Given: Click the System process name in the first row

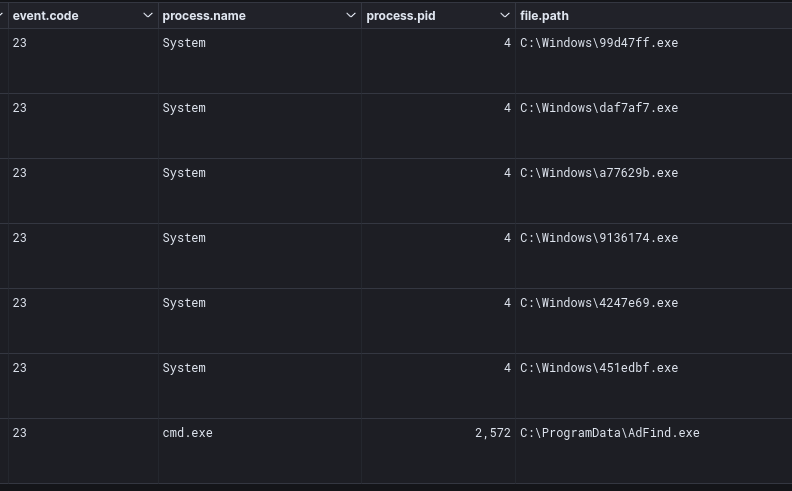Looking at the screenshot, I should tap(184, 43).
